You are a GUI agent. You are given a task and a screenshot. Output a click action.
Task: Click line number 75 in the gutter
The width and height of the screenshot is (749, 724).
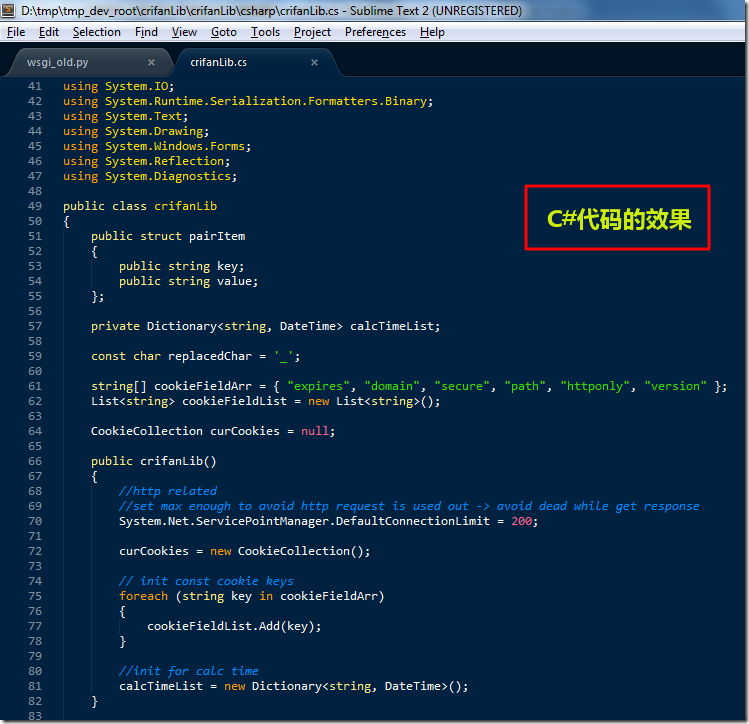(x=35, y=596)
